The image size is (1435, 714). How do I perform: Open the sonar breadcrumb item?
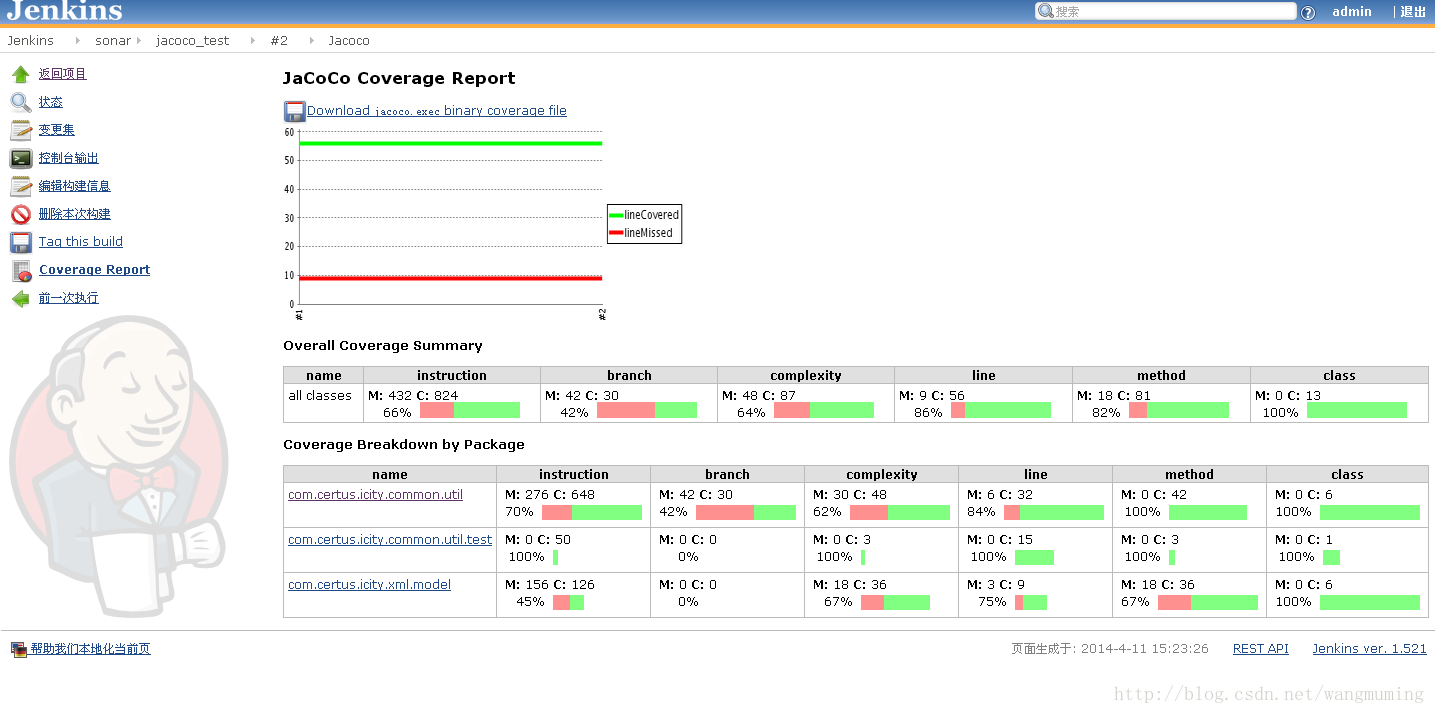tap(113, 41)
